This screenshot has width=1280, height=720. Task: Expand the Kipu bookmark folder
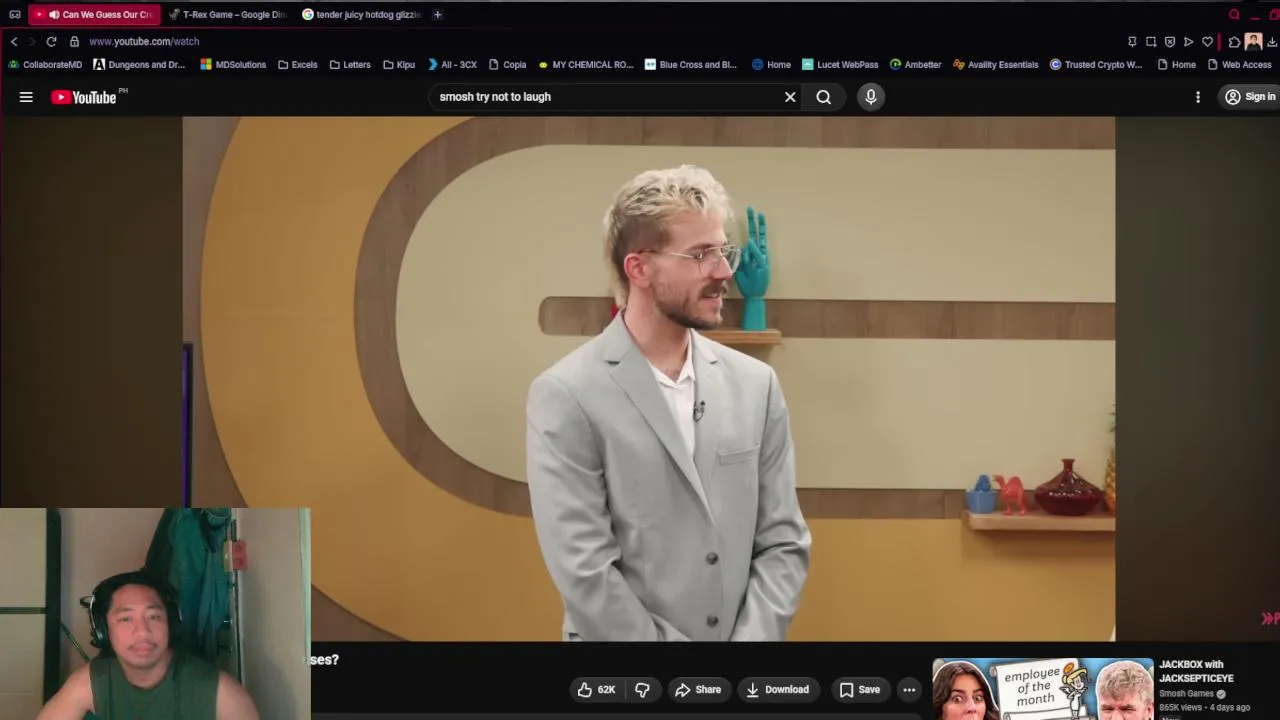point(399,64)
